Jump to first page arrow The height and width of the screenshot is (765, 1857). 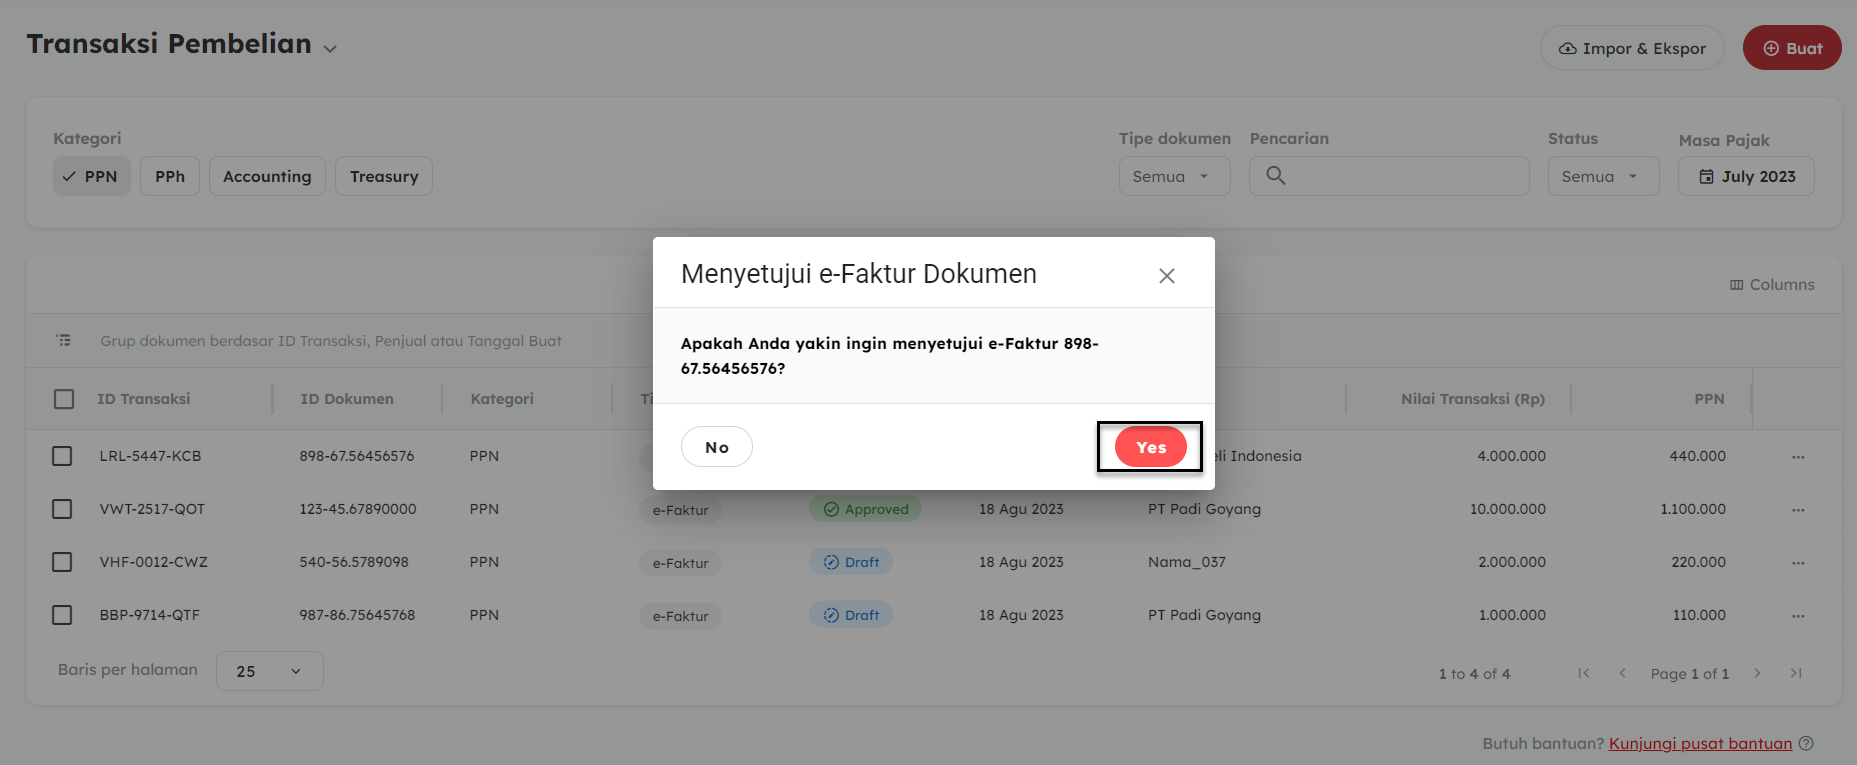pyautogui.click(x=1583, y=673)
